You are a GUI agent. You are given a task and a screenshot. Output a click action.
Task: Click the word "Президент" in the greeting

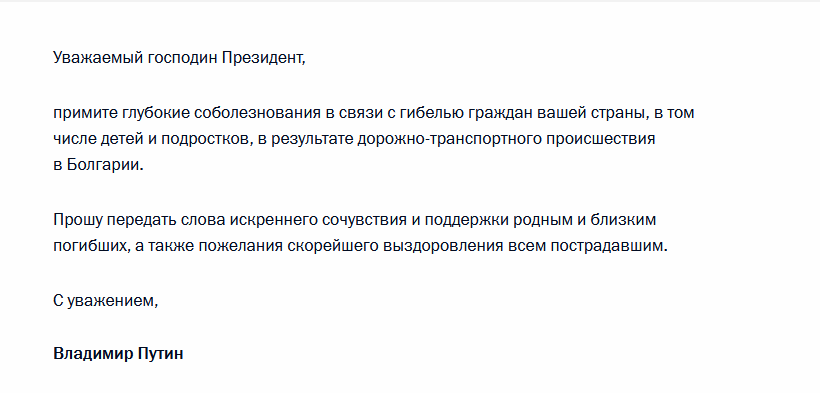263,58
